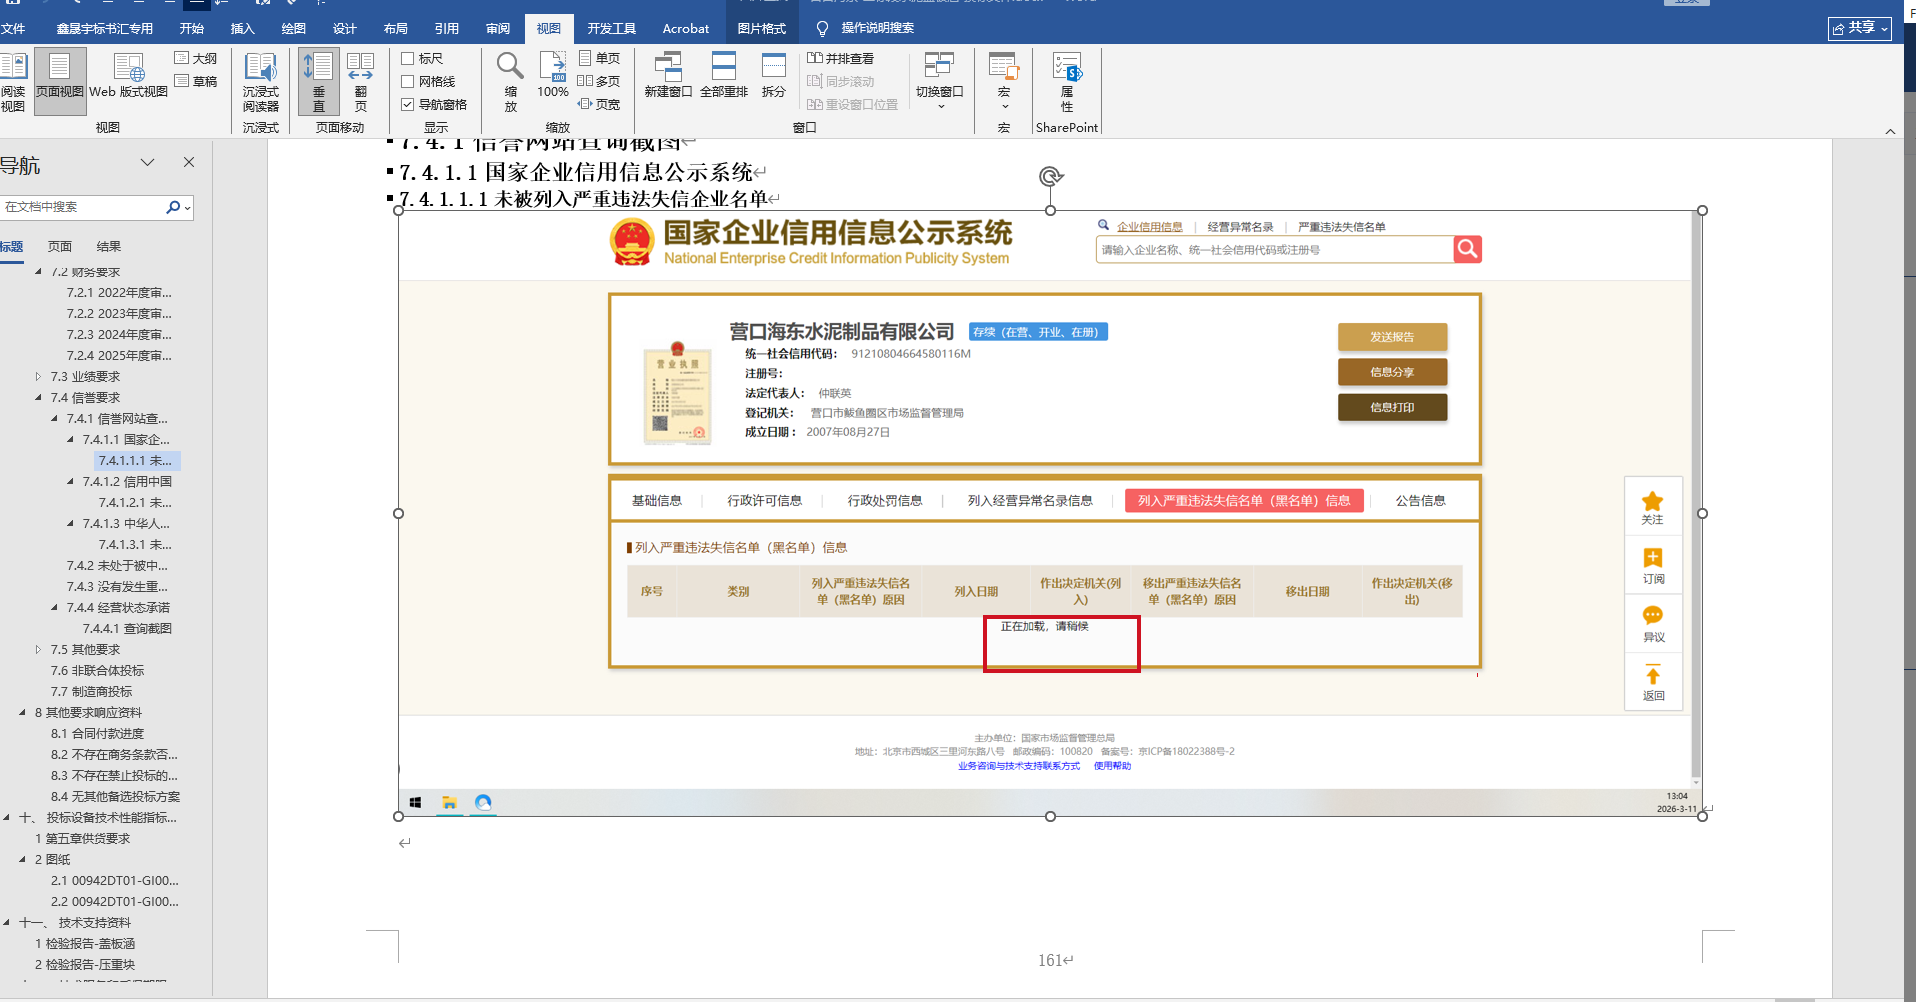Viewport: 1916px width, 1002px height.
Task: Collapse the 7.4.4 经营状态承诺 heading
Action: (x=55, y=608)
